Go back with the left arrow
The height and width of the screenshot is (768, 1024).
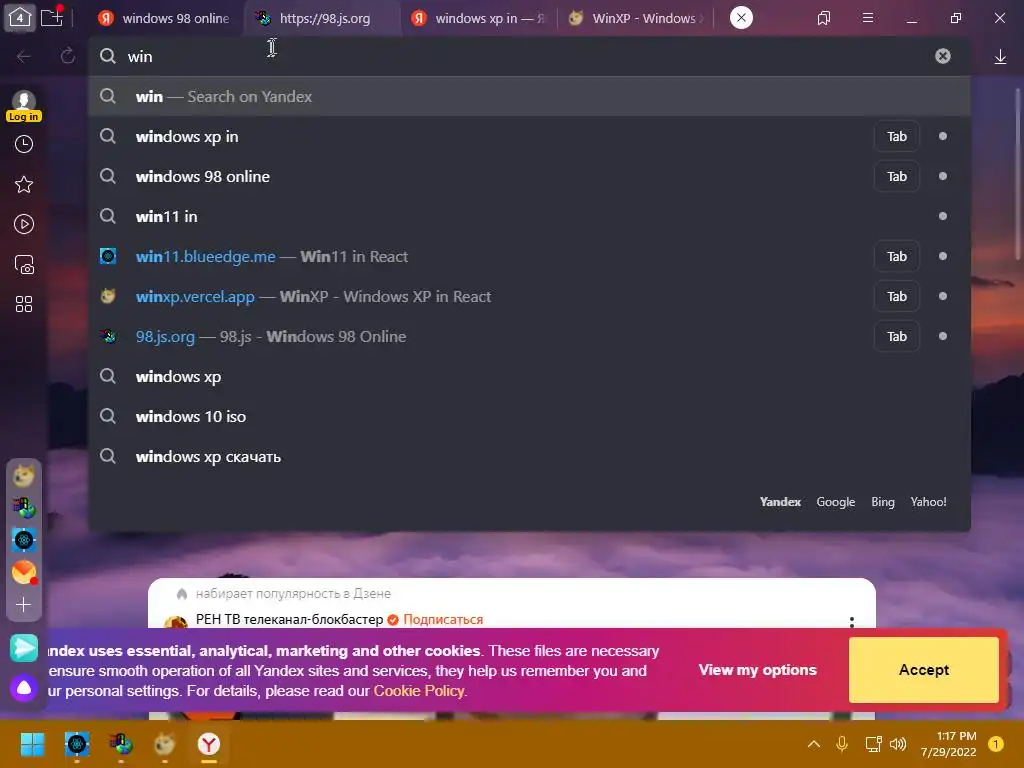point(24,57)
